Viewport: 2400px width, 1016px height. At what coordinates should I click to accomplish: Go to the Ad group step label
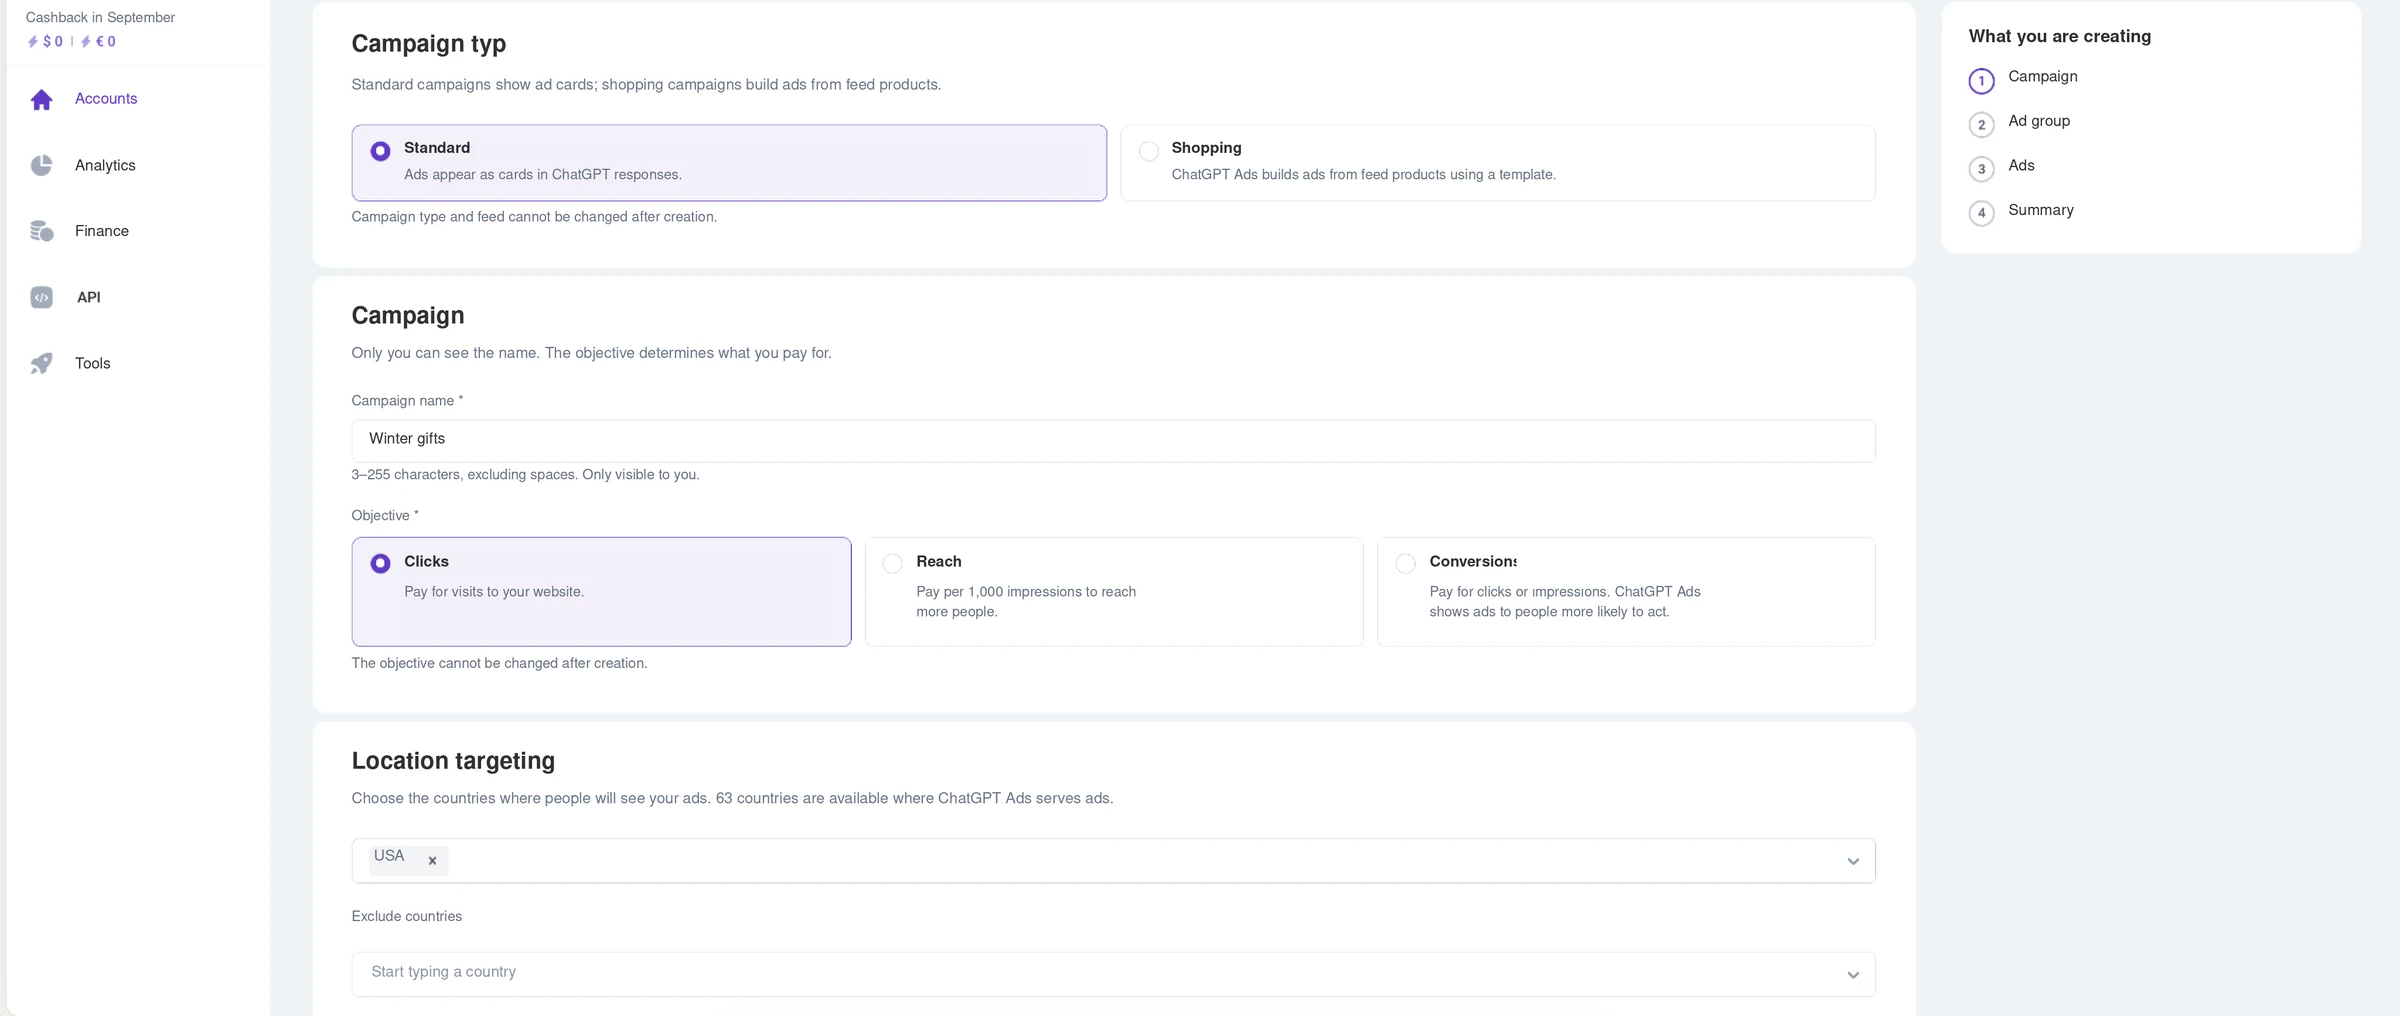pyautogui.click(x=2039, y=121)
